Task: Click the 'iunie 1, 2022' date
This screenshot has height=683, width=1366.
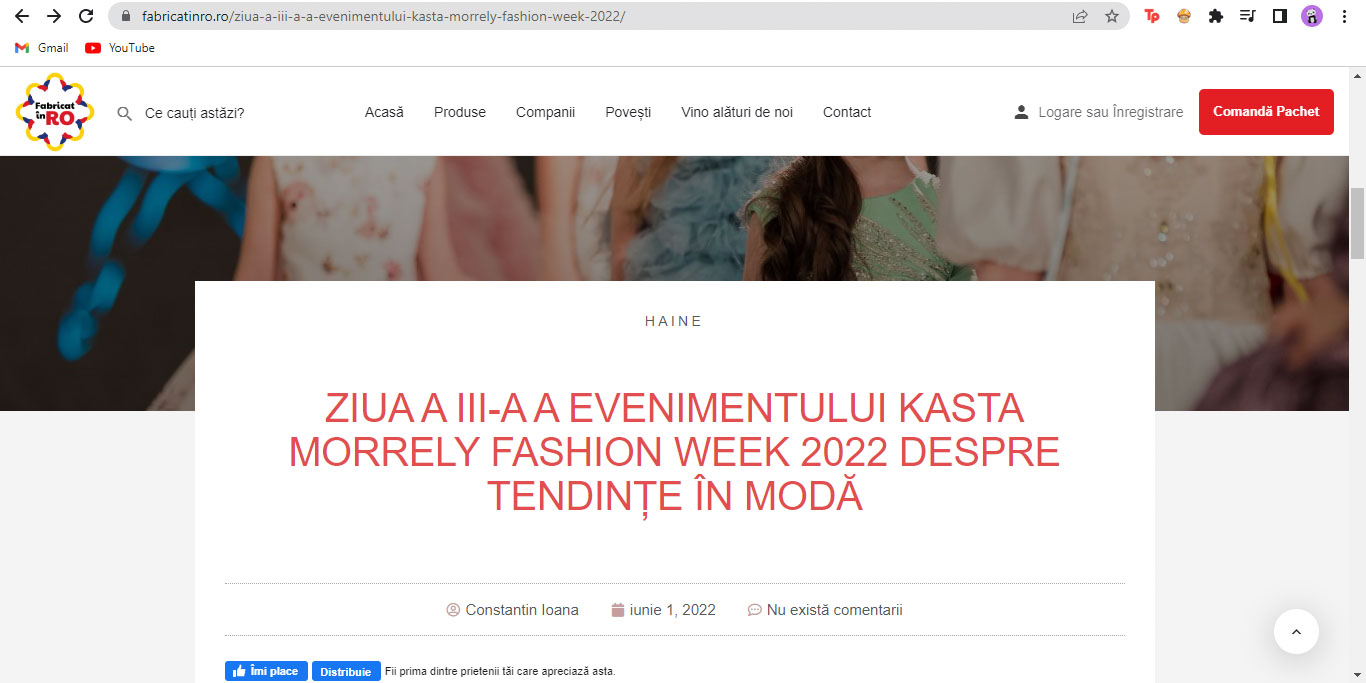Action: (673, 610)
